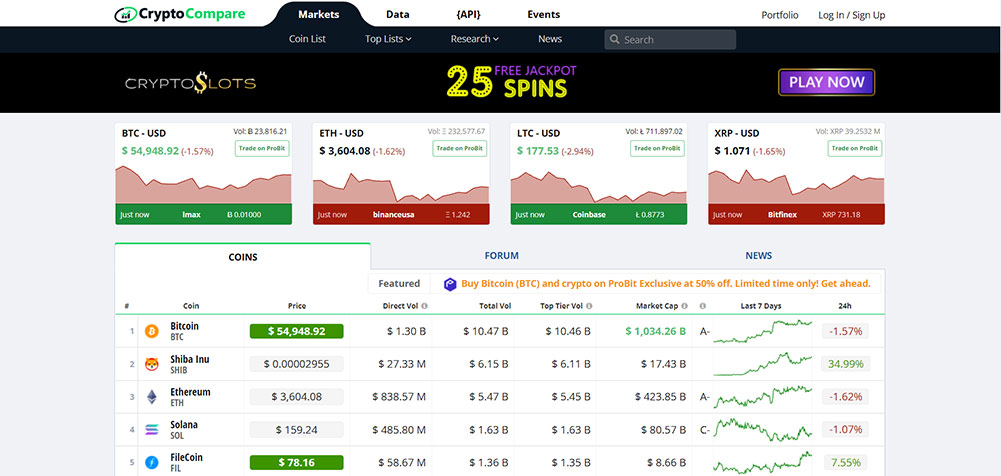Click the Solana coin icon

[x=152, y=430]
